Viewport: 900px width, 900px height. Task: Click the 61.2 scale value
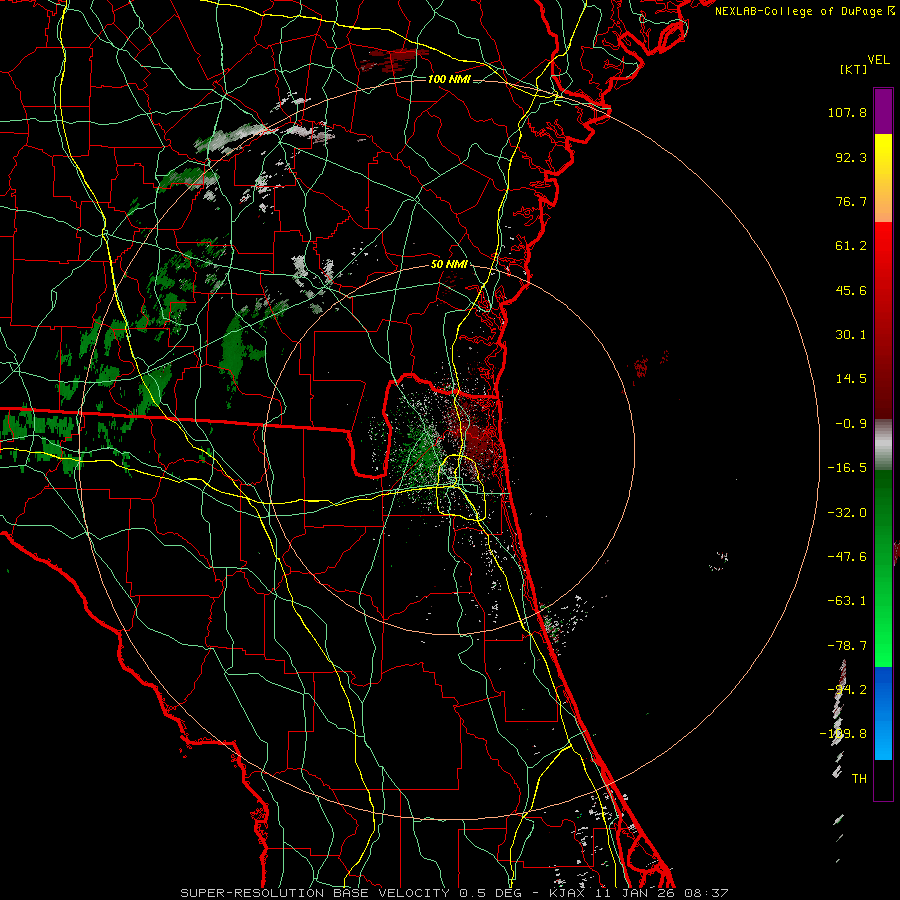point(851,246)
